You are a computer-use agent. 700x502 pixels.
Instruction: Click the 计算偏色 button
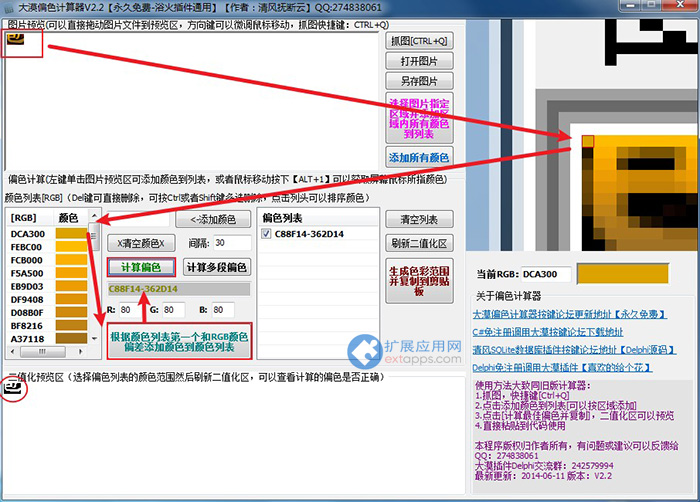coord(141,267)
